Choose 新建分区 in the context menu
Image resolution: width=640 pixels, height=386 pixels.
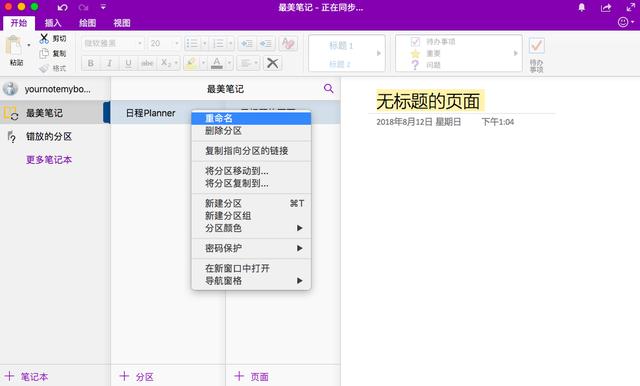251,203
